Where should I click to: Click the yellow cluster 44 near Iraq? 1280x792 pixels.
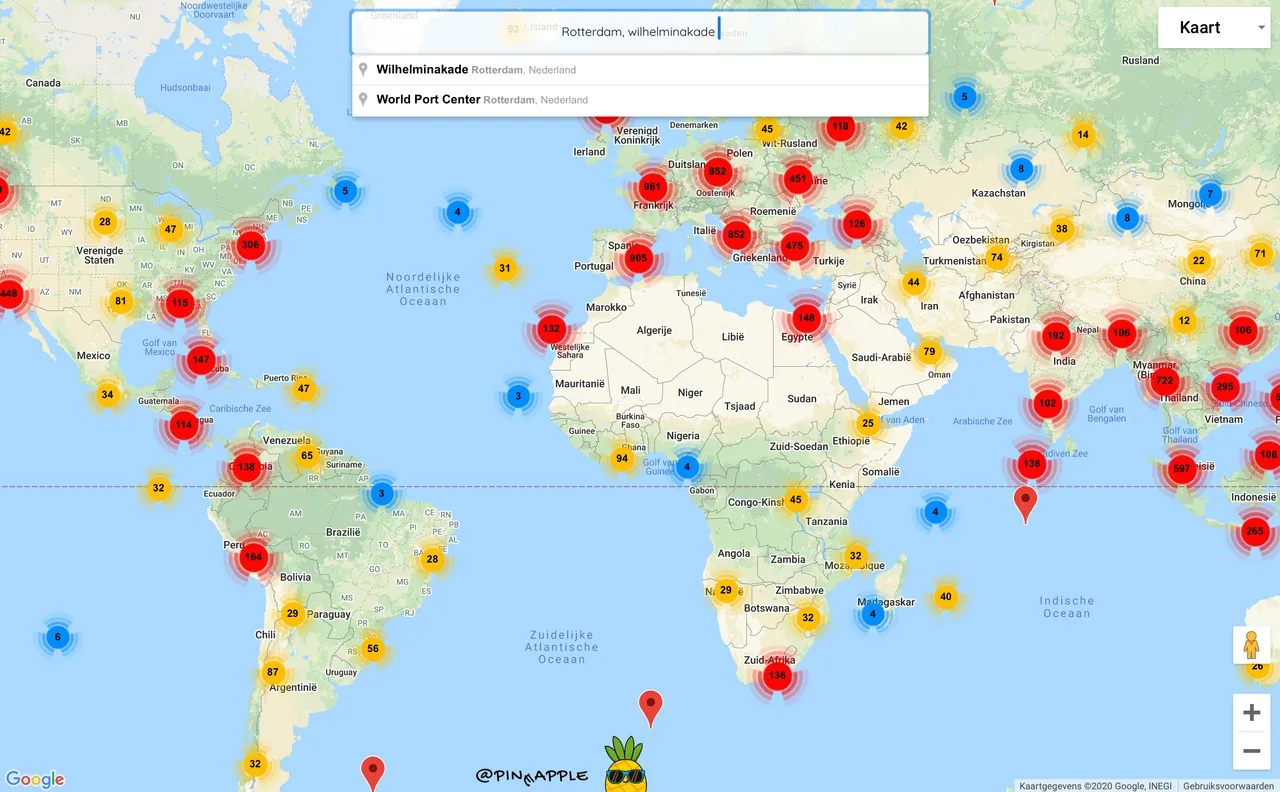pos(913,282)
